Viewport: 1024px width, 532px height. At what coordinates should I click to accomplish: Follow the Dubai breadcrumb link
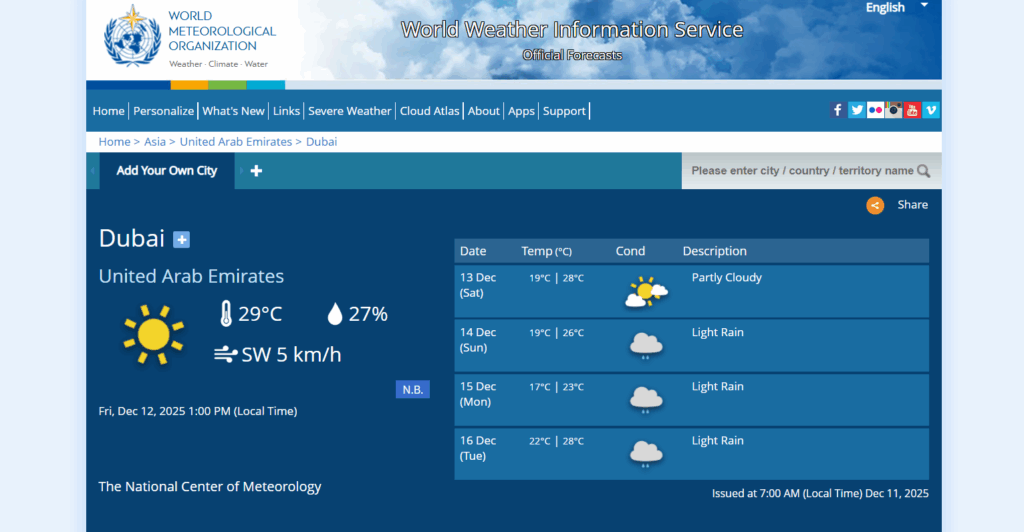click(321, 142)
